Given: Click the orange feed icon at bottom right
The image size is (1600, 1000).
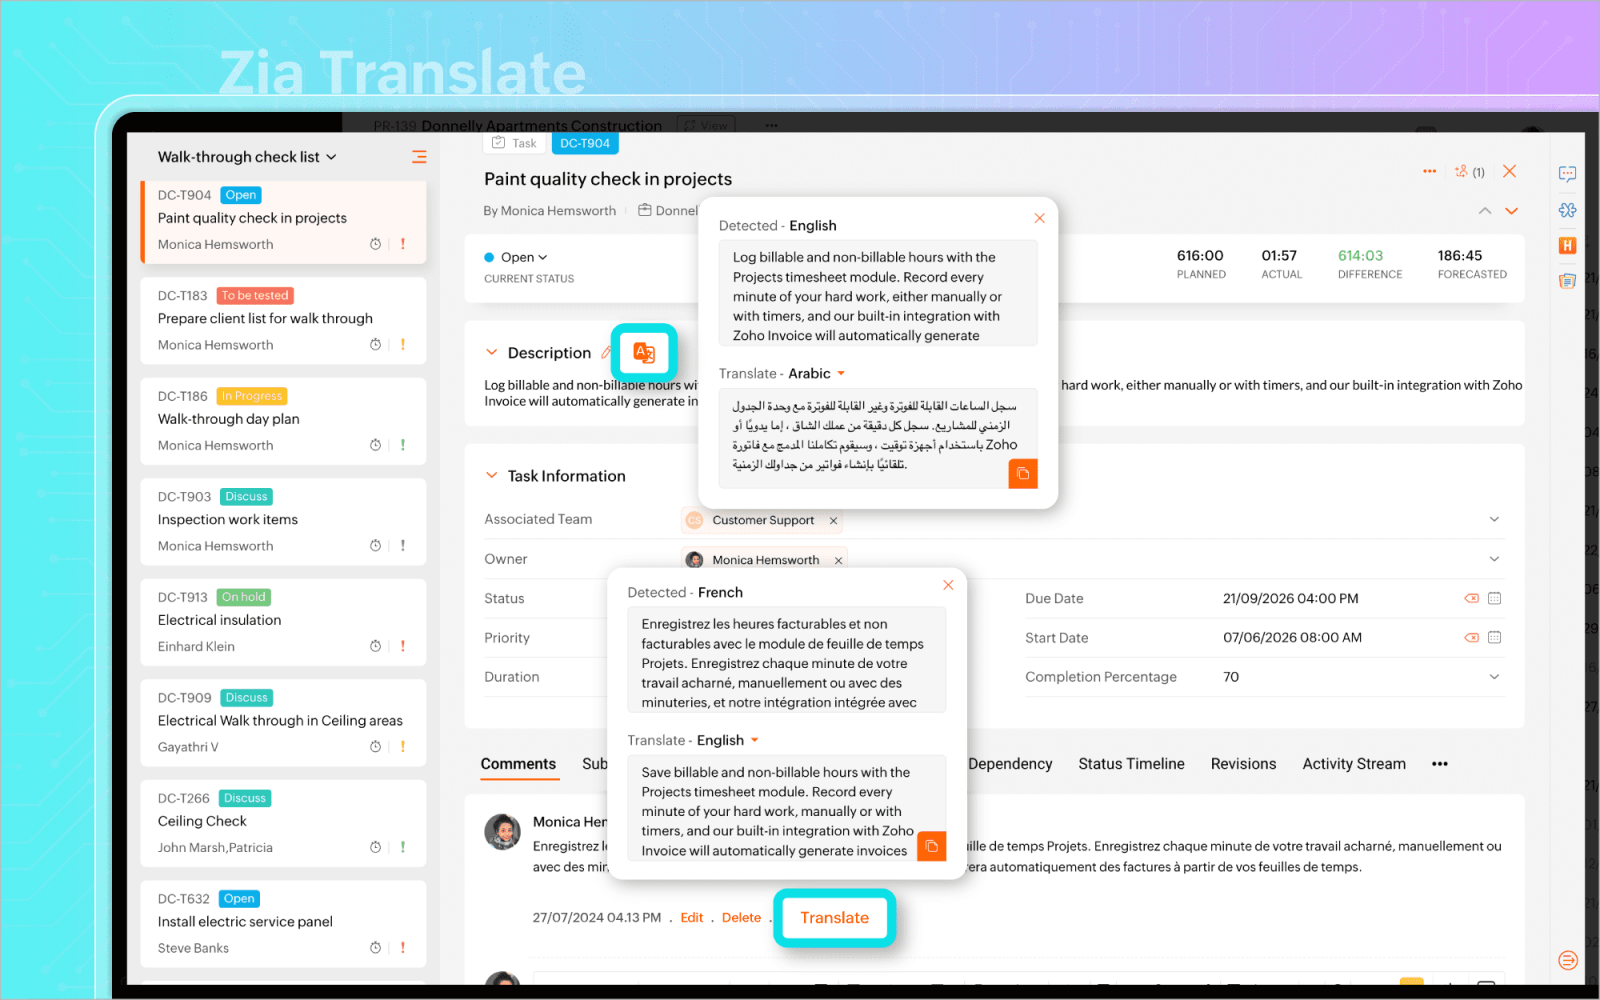Looking at the screenshot, I should (1568, 960).
